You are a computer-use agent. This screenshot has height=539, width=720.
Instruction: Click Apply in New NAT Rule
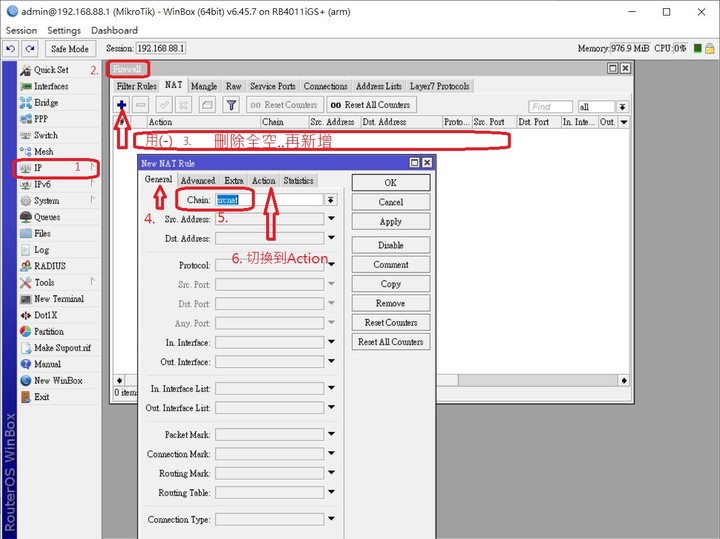[391, 221]
